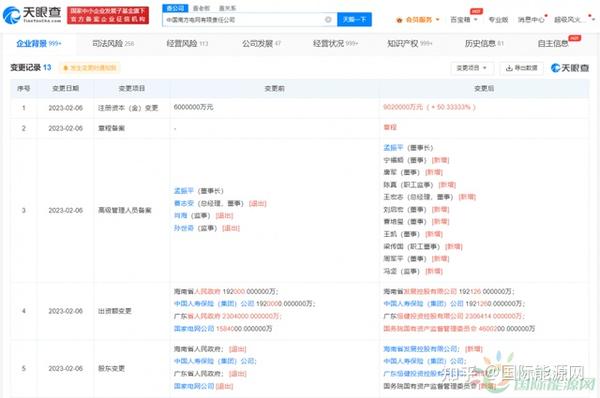Switch to the 自主信息 tab
Image resolution: width=600 pixels, height=398 pixels.
[553, 44]
